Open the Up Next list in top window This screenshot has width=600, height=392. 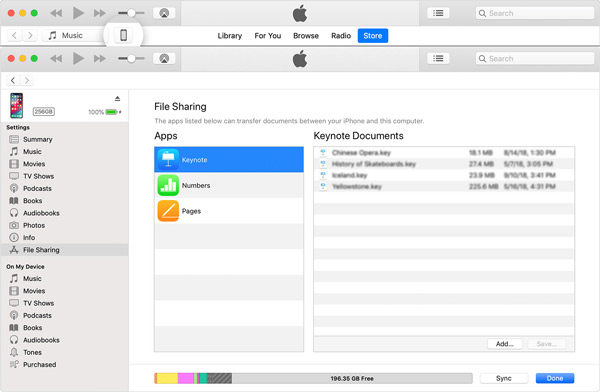point(438,13)
